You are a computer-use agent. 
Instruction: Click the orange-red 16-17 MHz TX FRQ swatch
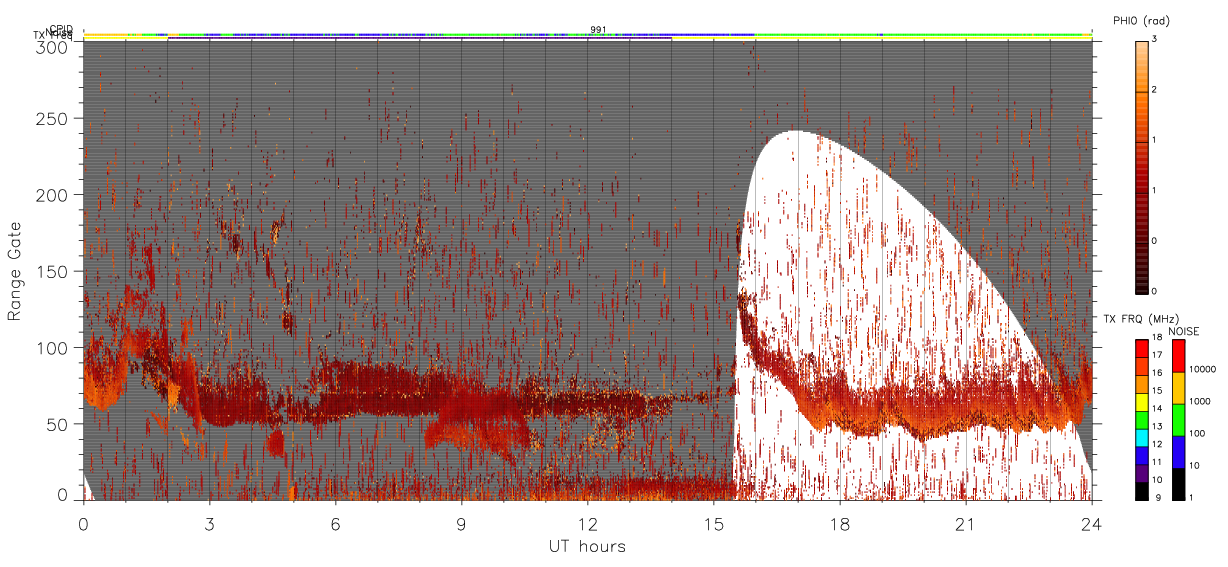1142,367
